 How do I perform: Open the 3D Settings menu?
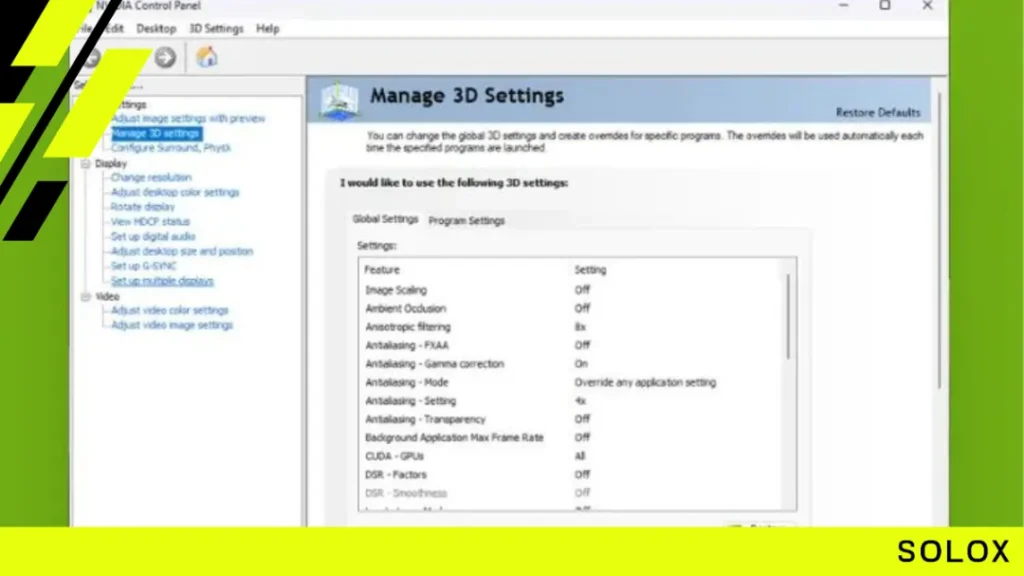pyautogui.click(x=216, y=29)
